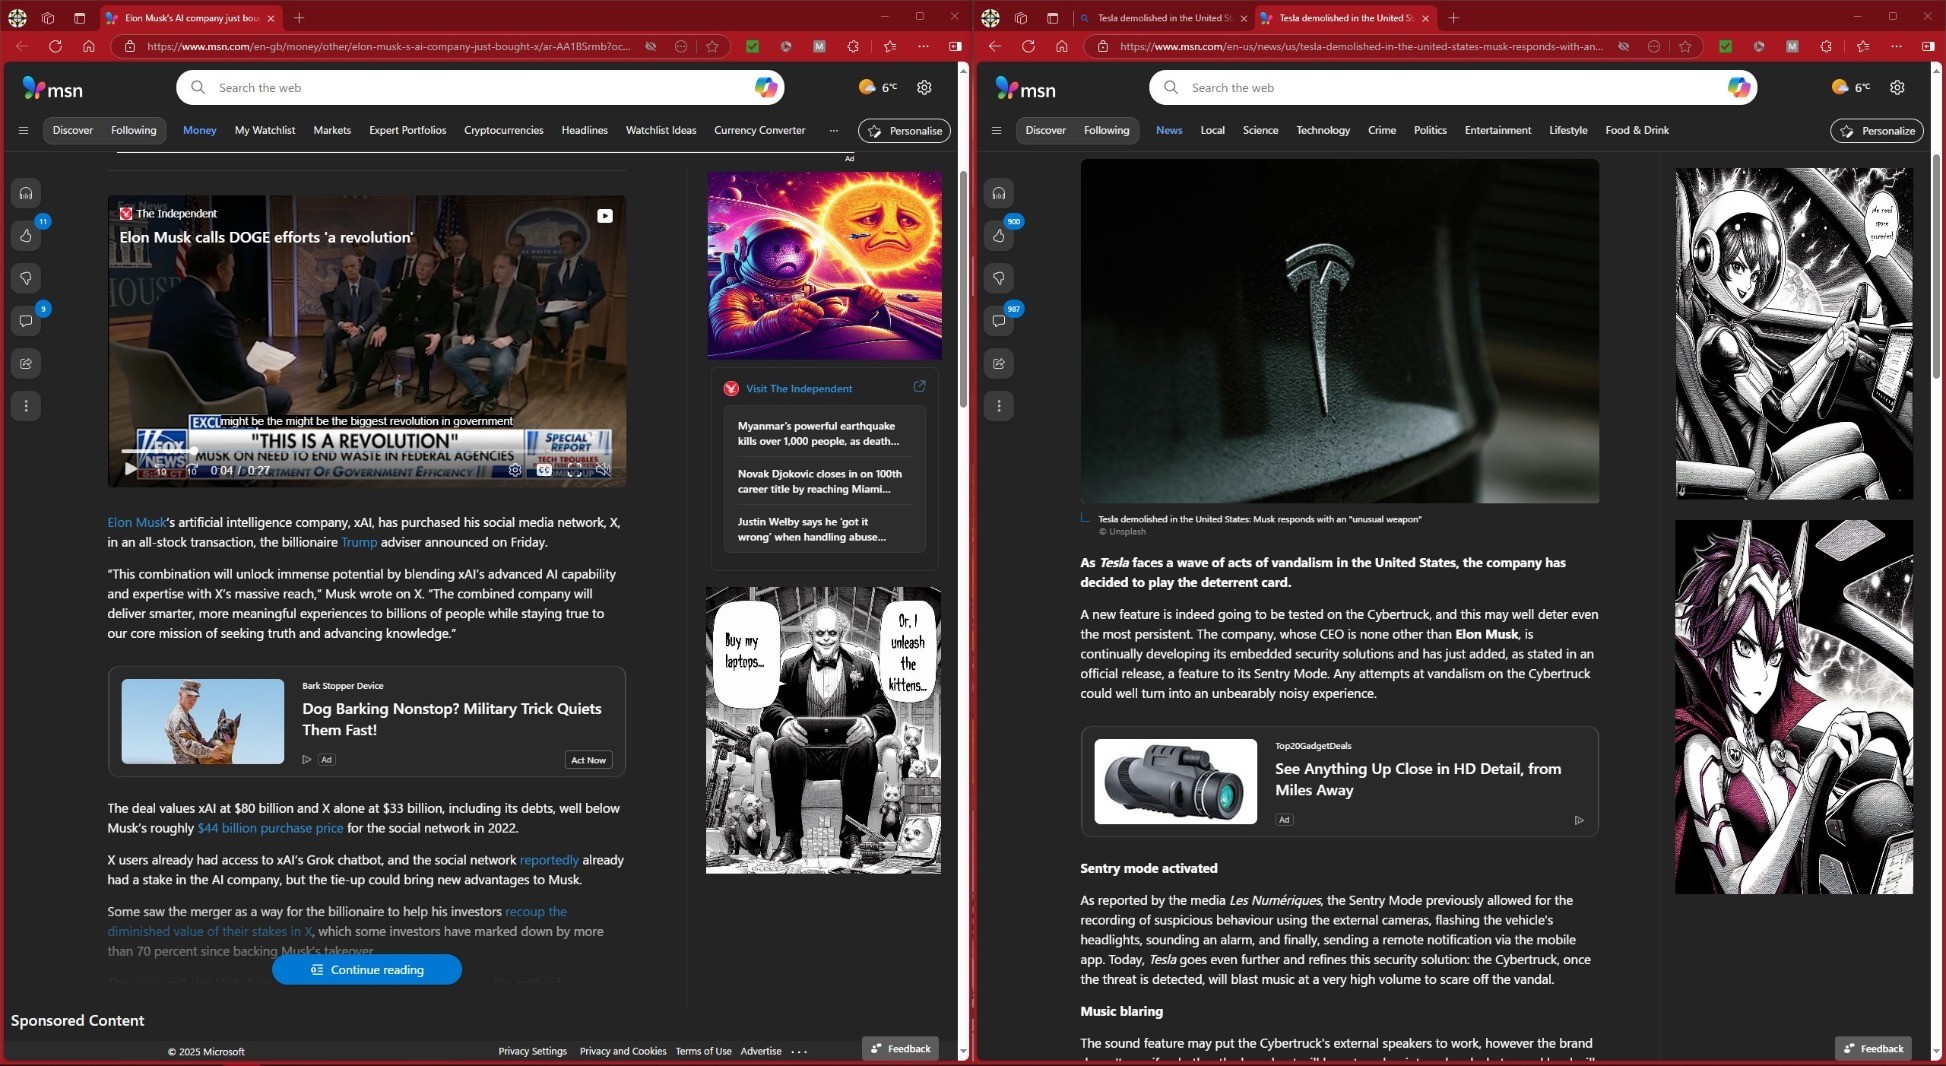Rewind the video by 10 seconds
Image resolution: width=1946 pixels, height=1066 pixels.
tap(161, 470)
